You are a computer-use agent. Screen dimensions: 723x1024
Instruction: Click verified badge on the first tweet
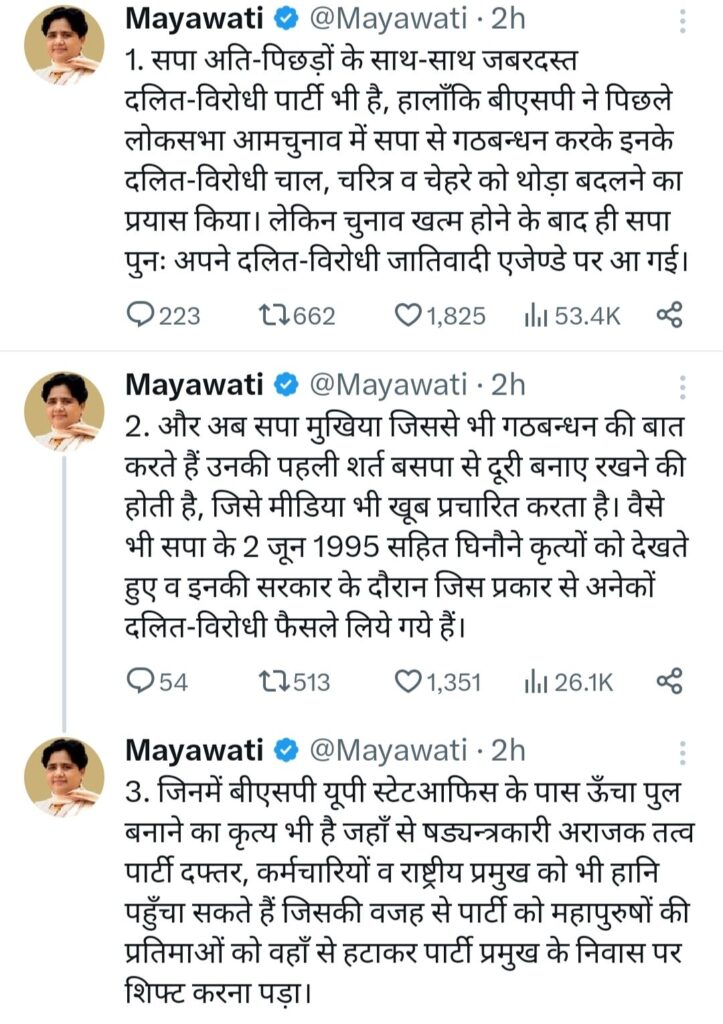pyautogui.click(x=284, y=18)
